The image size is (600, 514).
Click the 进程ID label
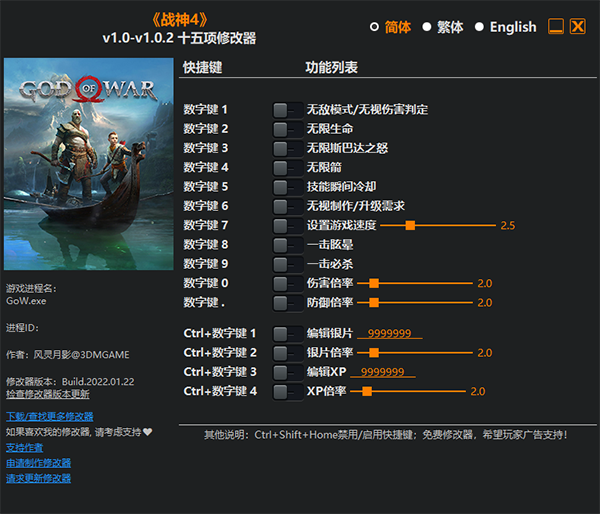(22, 328)
